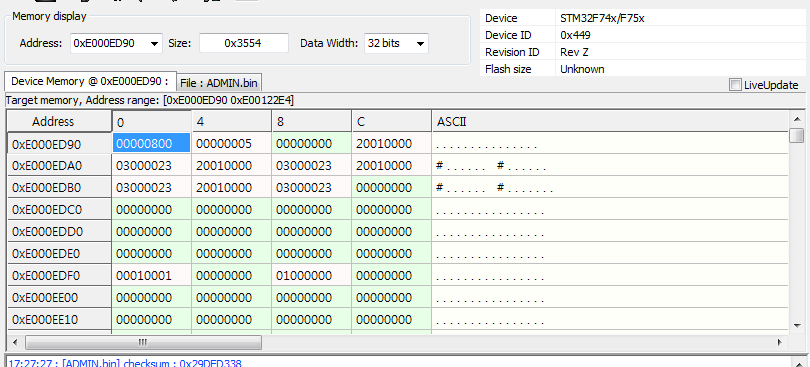Image resolution: width=810 pixels, height=367 pixels.
Task: Click the horizontal scrollbar left arrow
Action: coord(15,342)
